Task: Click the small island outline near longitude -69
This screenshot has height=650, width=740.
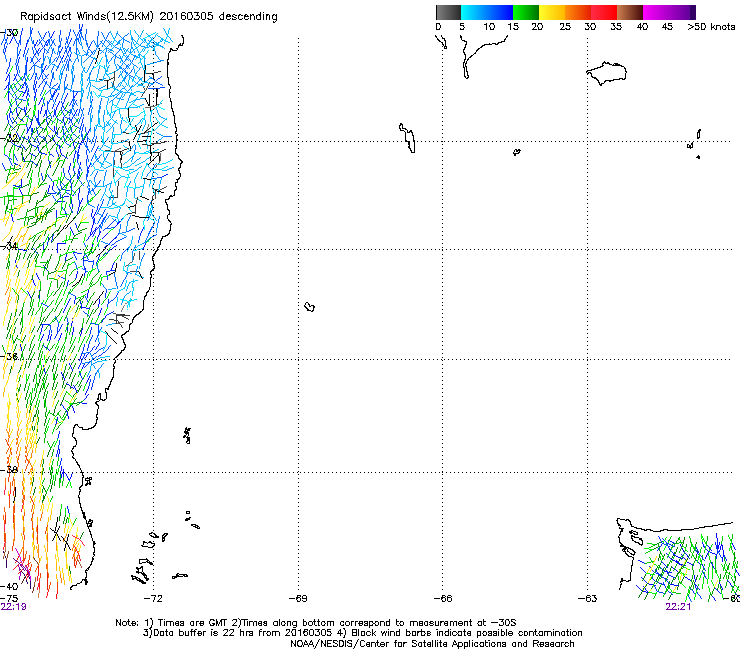Action: tap(310, 307)
